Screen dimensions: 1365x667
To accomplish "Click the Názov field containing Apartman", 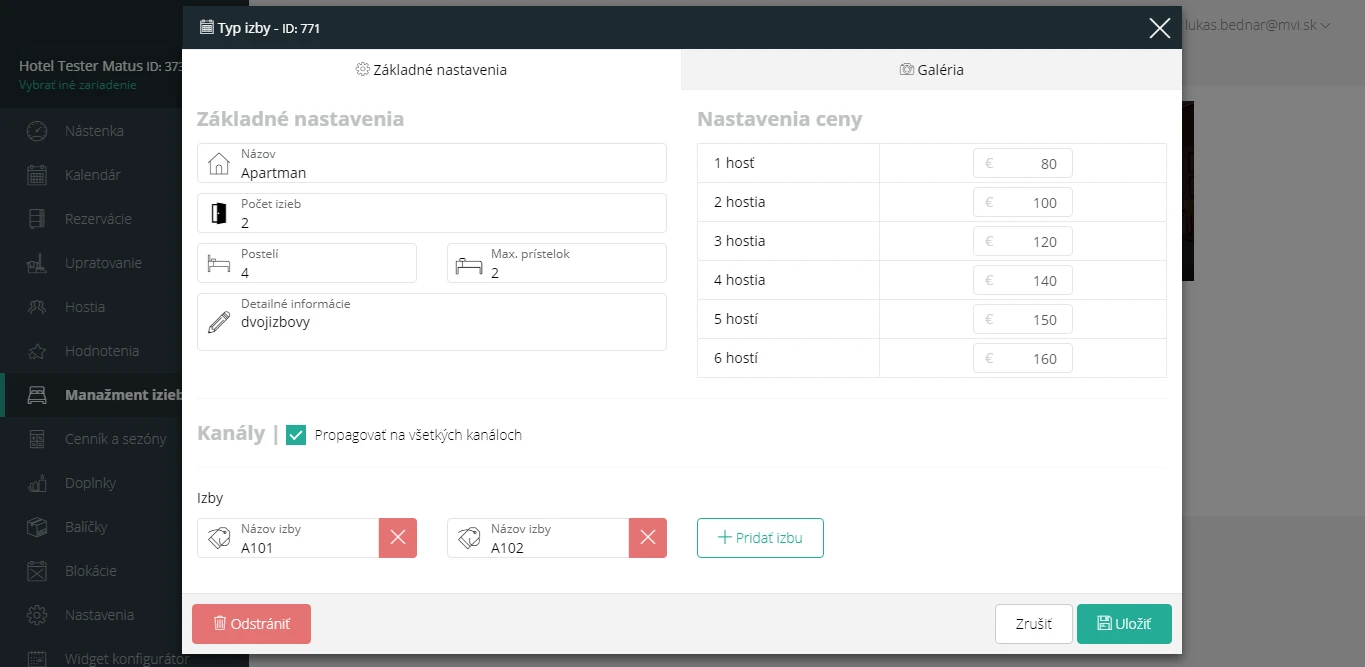I will [x=432, y=163].
